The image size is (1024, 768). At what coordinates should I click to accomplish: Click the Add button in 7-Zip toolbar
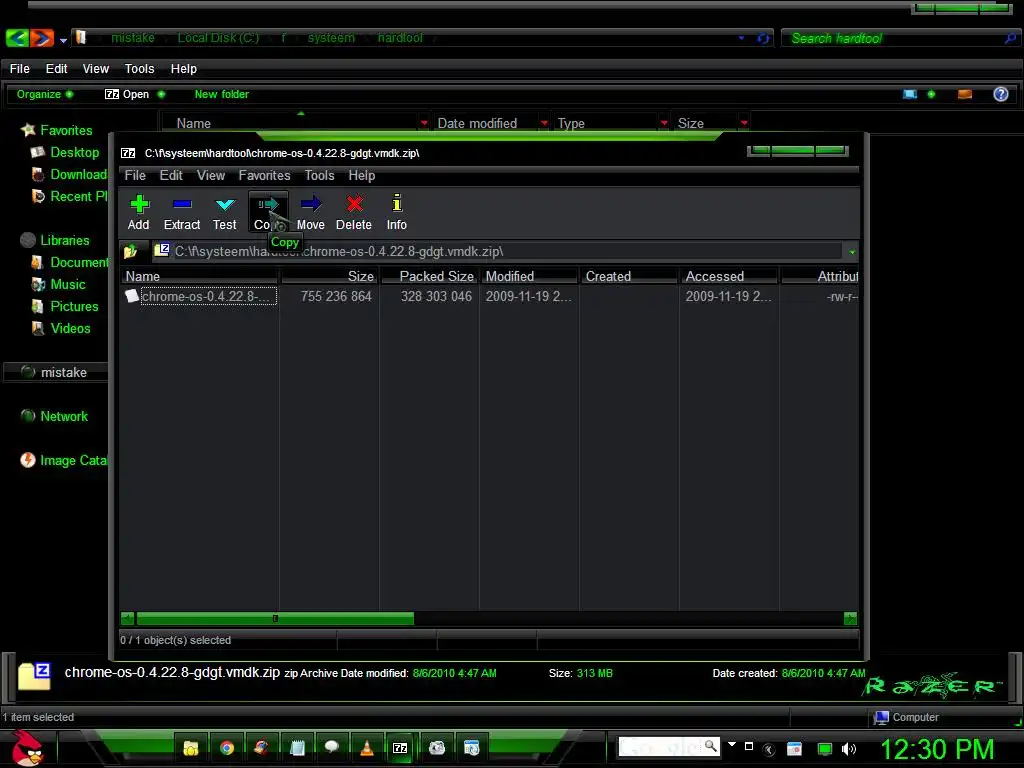point(138,212)
